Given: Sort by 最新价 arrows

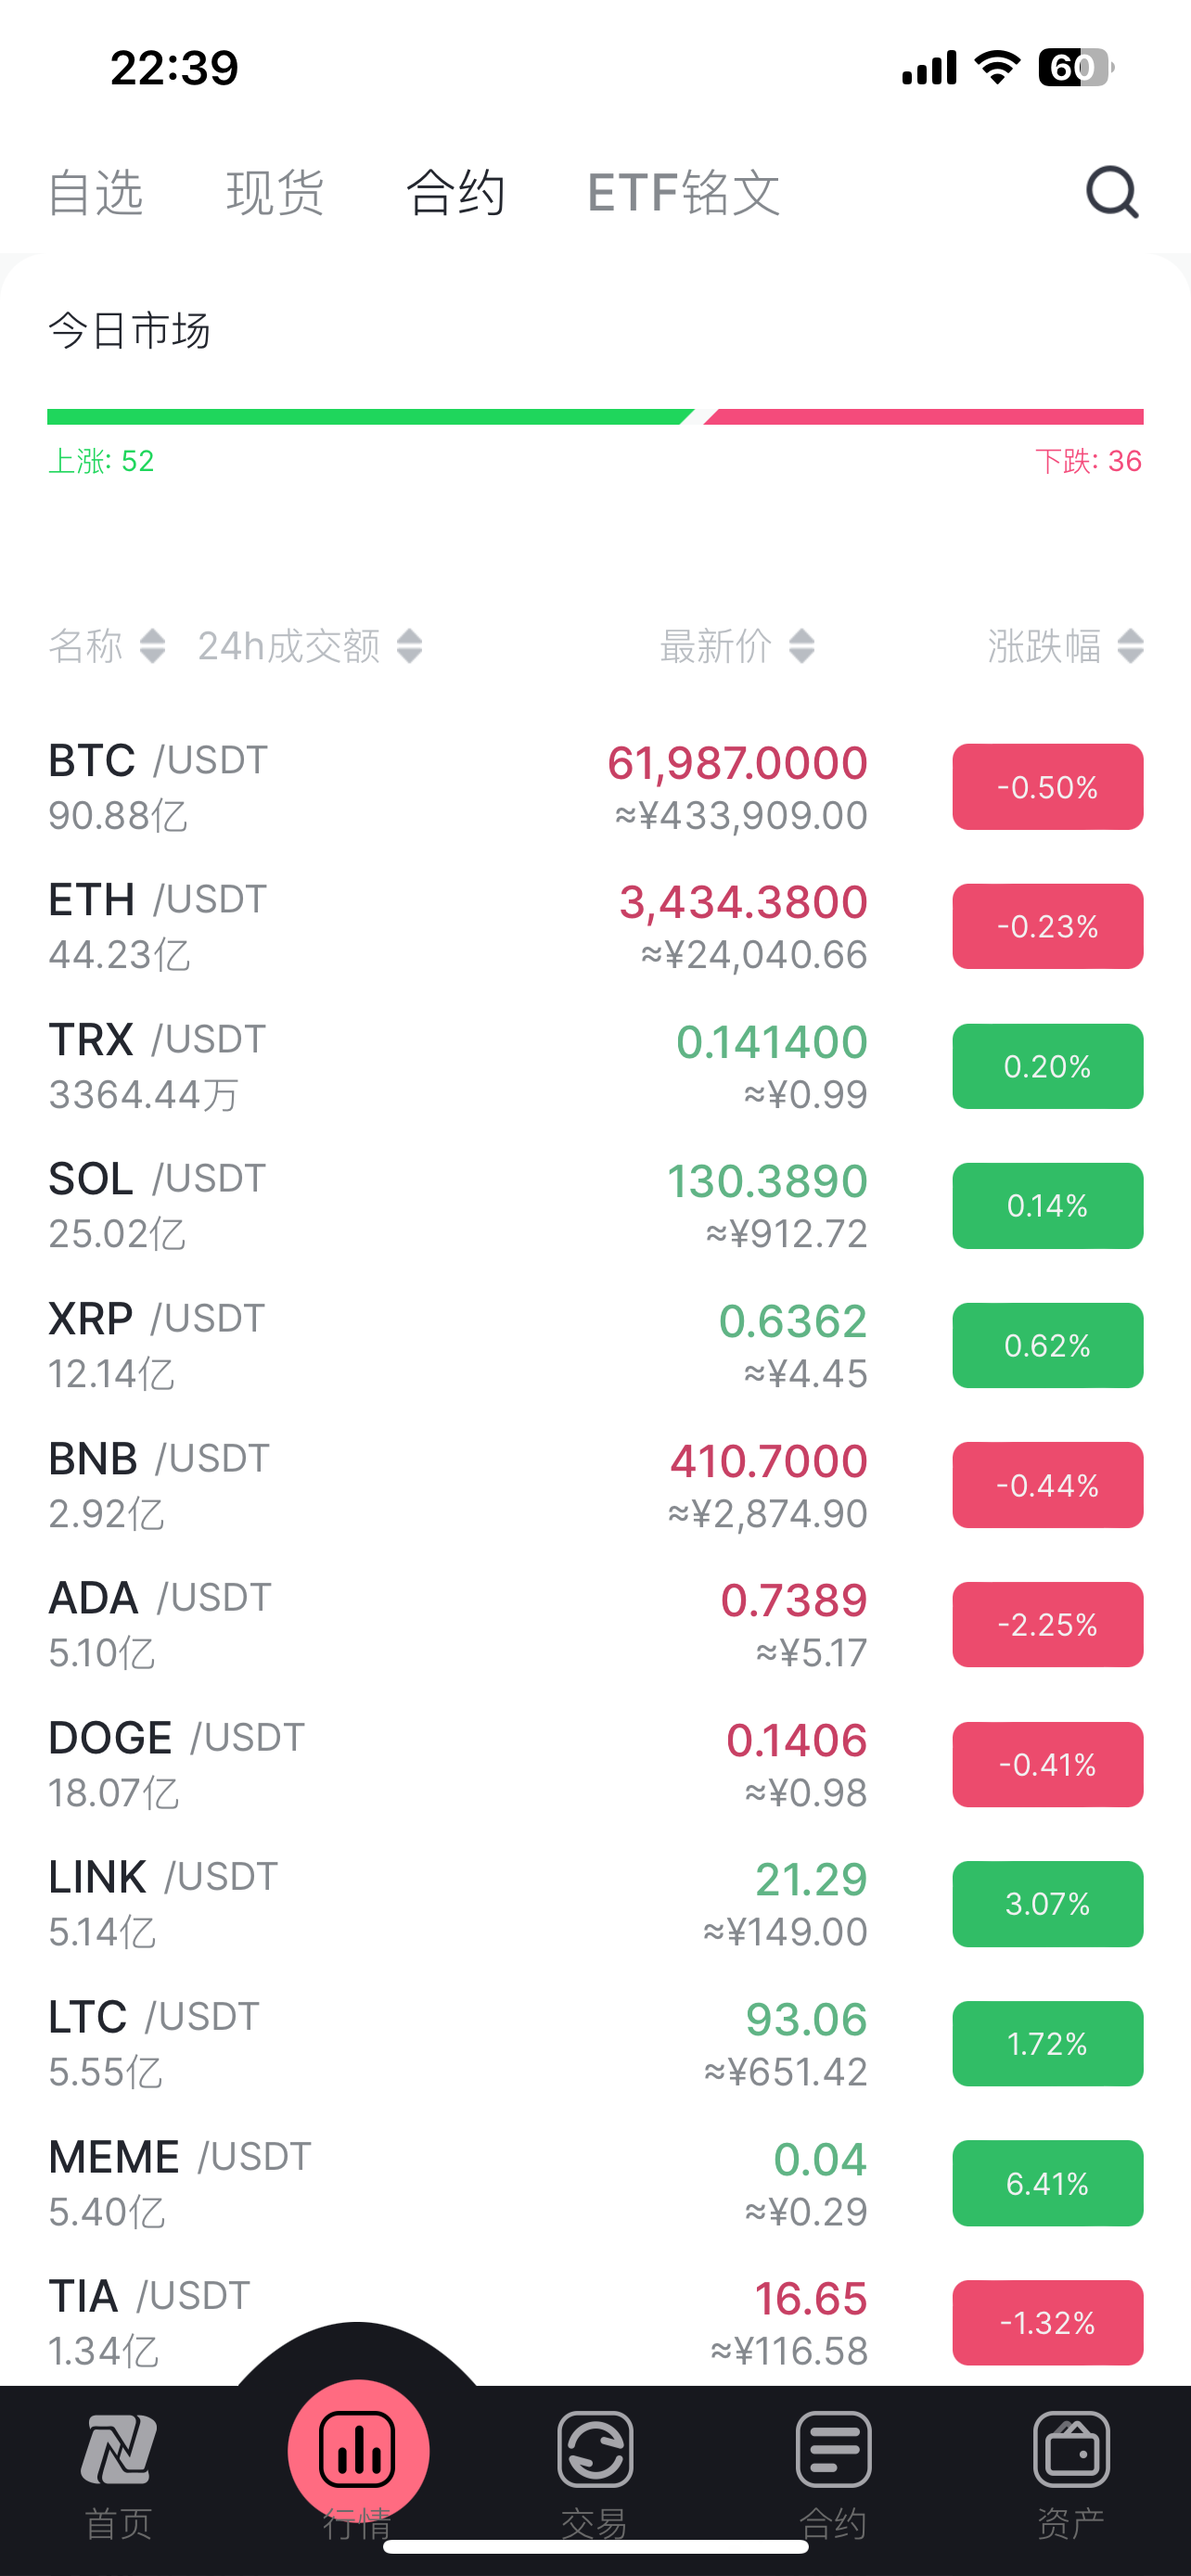Looking at the screenshot, I should point(801,646).
